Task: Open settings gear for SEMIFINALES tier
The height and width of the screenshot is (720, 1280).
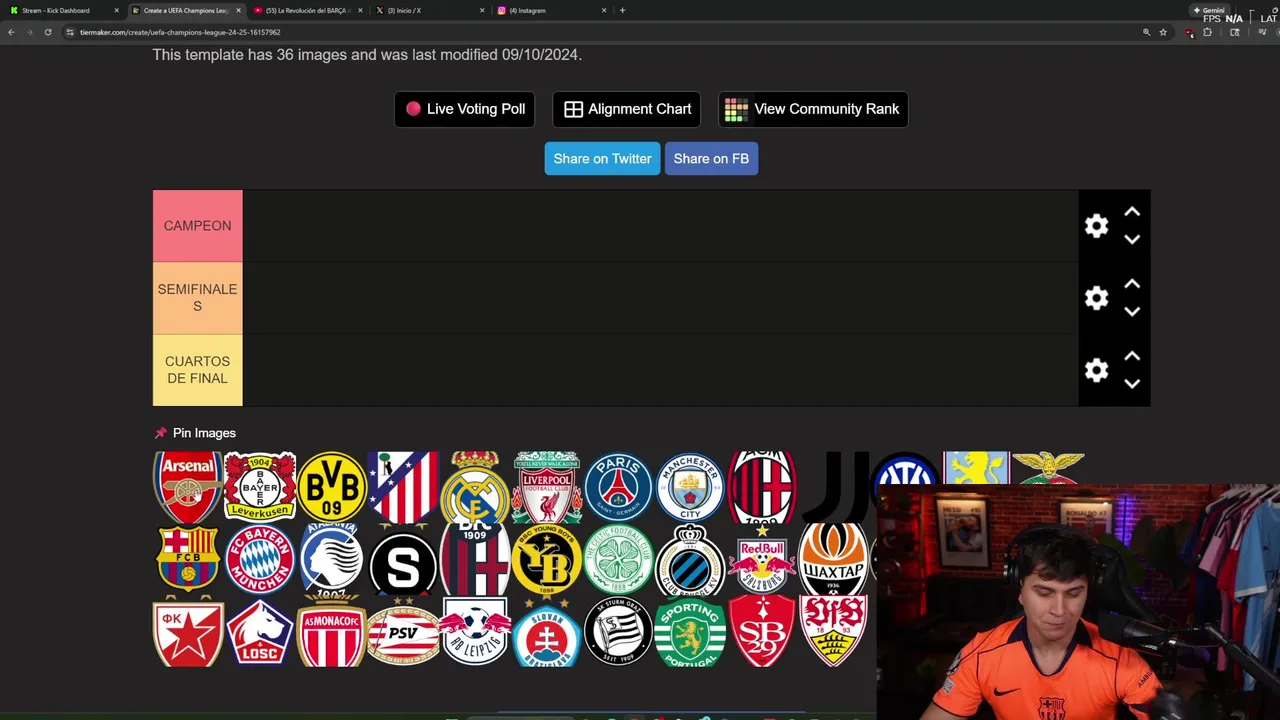Action: (x=1097, y=298)
